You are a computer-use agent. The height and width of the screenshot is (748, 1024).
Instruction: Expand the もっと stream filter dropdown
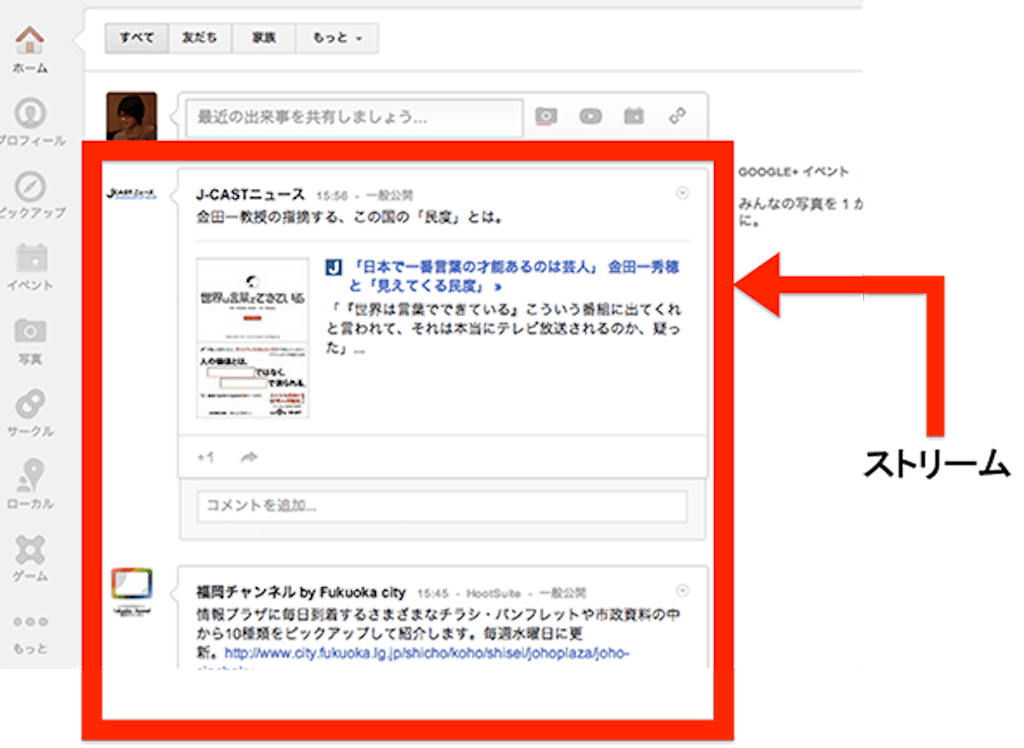point(337,38)
